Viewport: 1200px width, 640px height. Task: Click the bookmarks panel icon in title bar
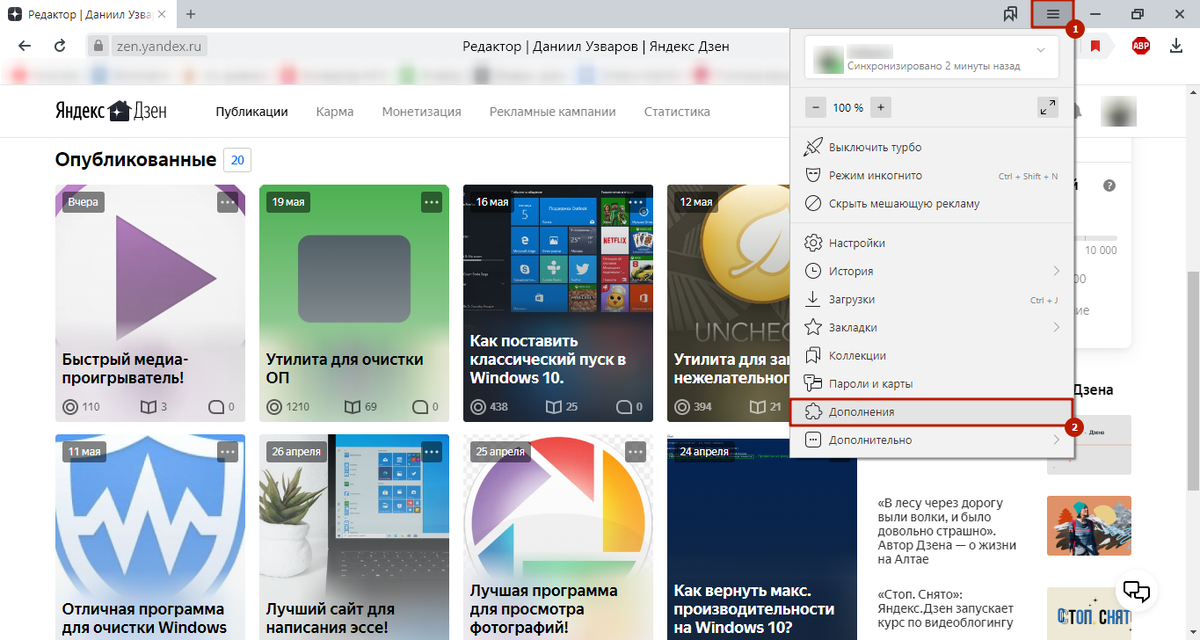(x=1010, y=14)
